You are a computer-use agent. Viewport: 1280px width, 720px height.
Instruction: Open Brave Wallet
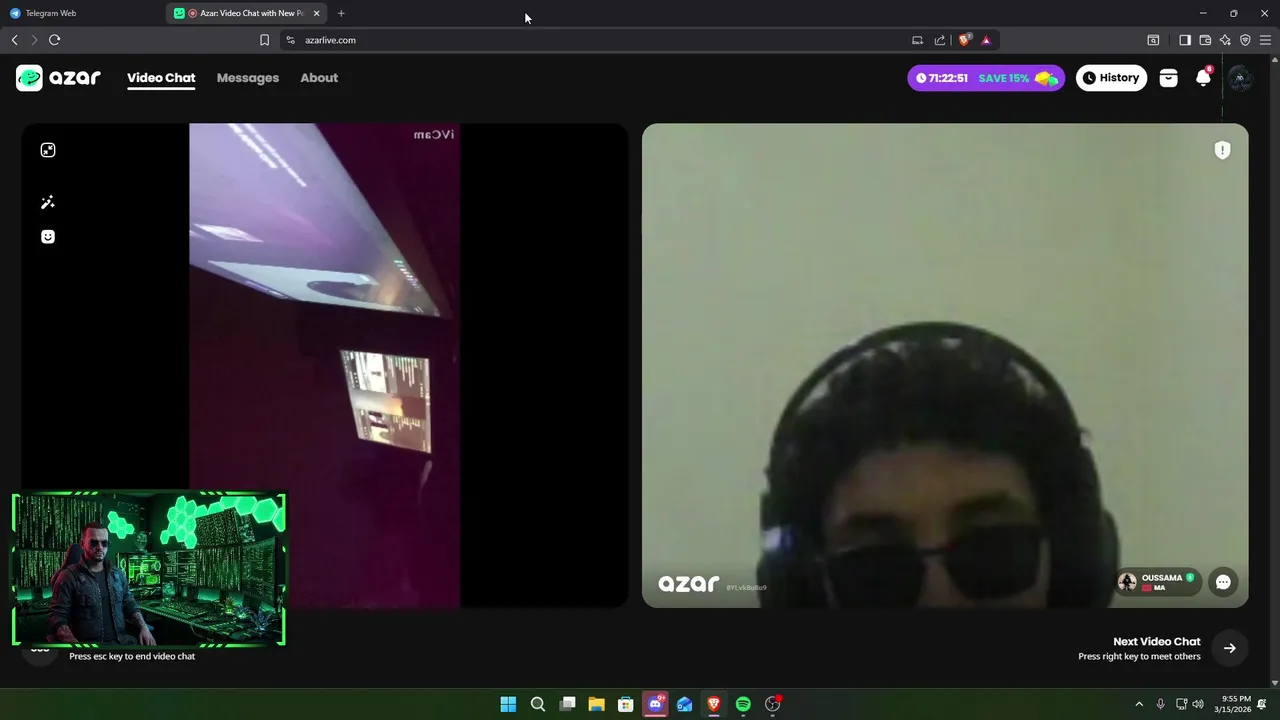[1205, 40]
